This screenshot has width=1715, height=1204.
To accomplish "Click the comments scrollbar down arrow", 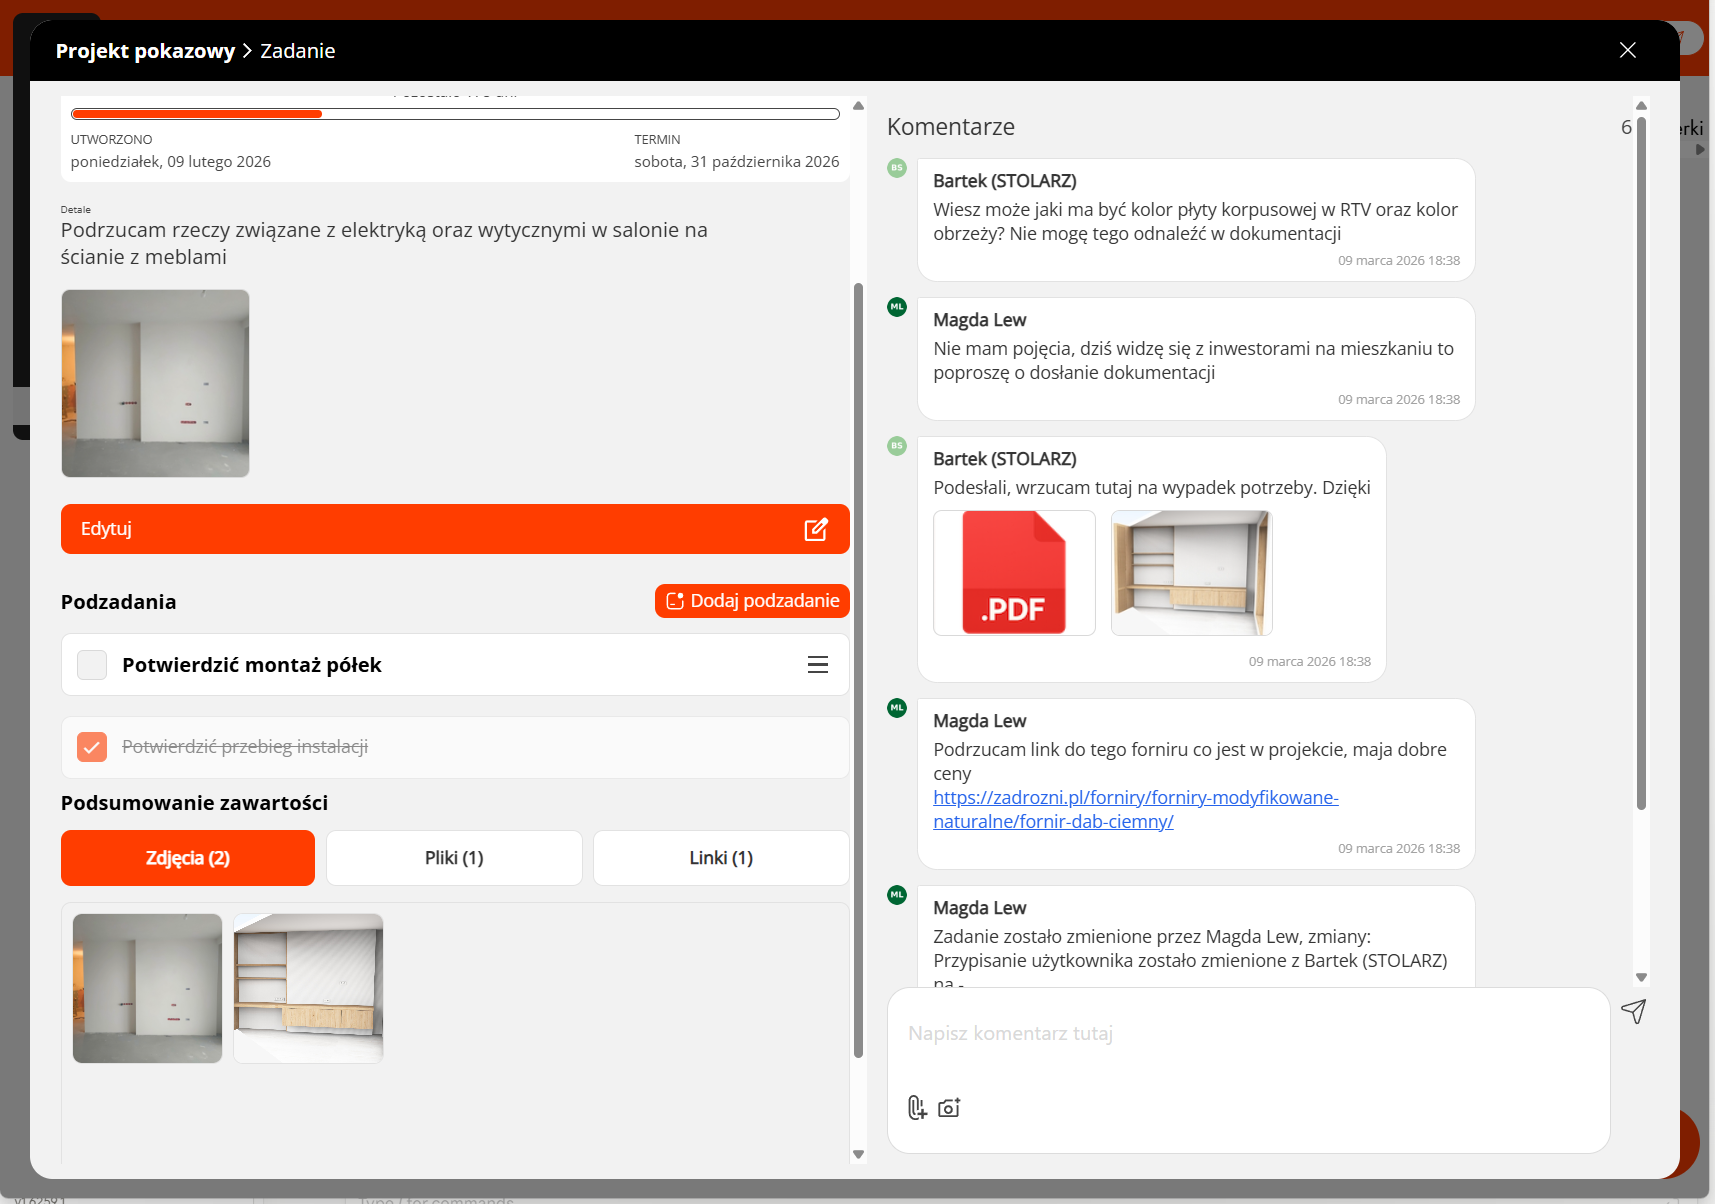I will point(1641,977).
